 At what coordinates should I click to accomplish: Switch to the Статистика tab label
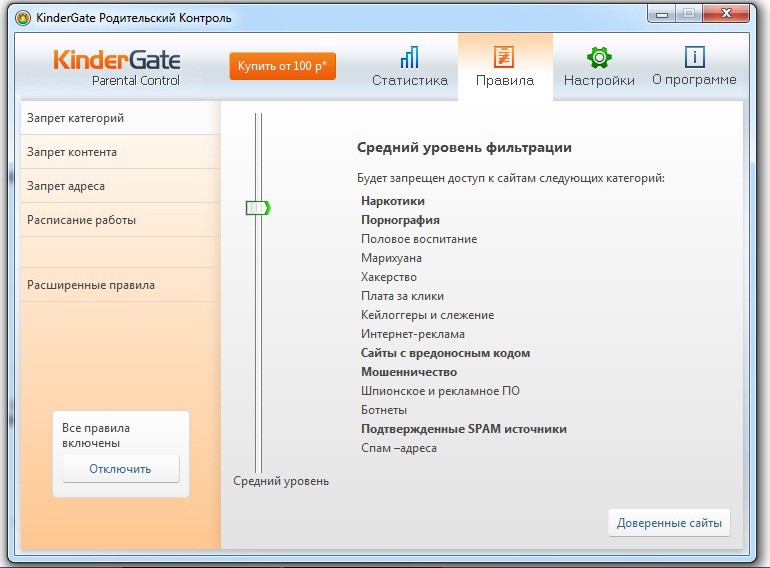(x=409, y=81)
